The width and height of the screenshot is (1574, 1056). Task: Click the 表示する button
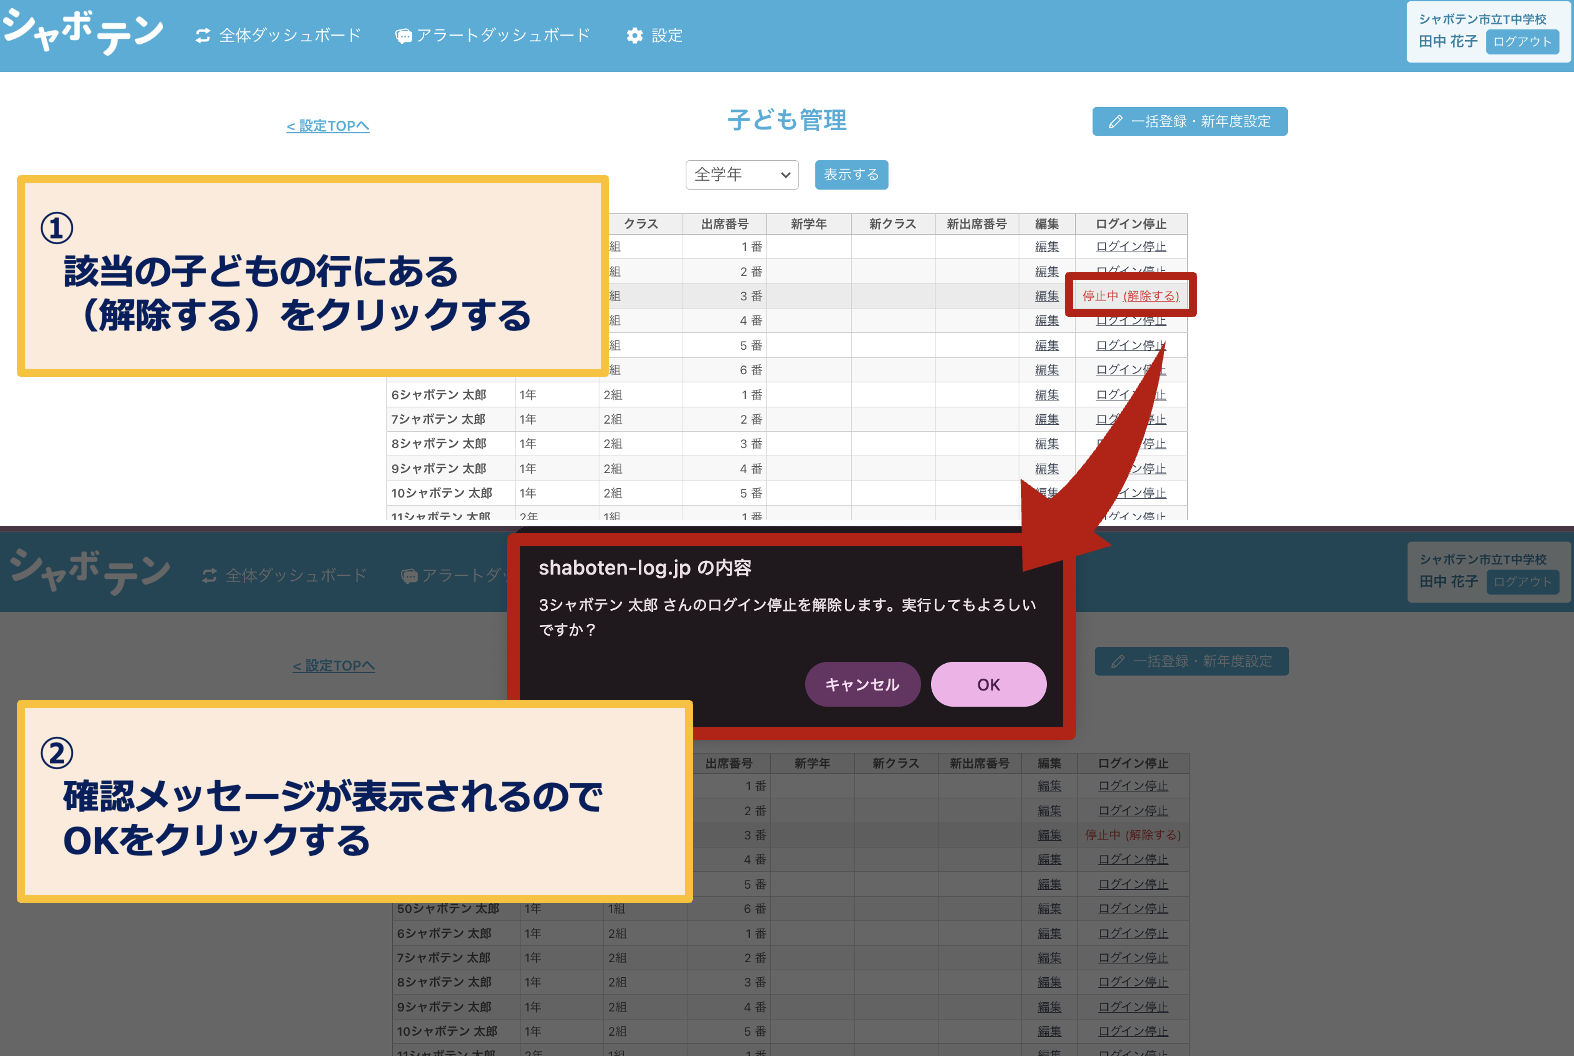(851, 175)
